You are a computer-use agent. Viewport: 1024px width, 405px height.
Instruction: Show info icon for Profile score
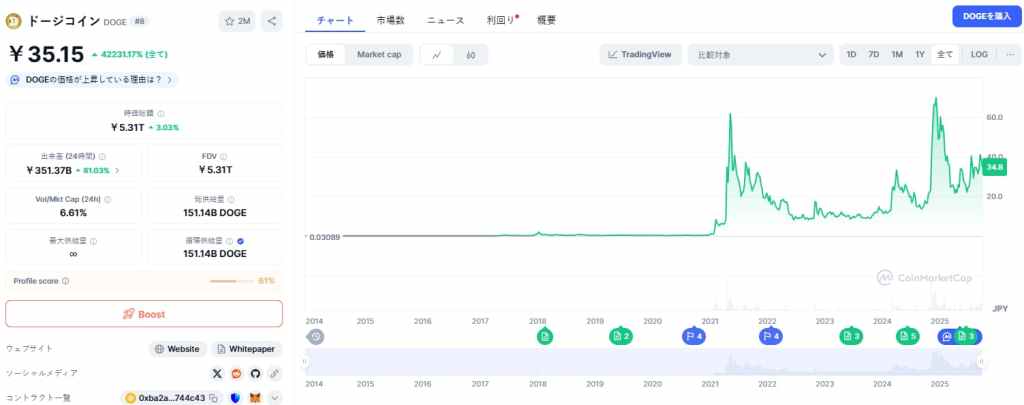pyautogui.click(x=65, y=281)
